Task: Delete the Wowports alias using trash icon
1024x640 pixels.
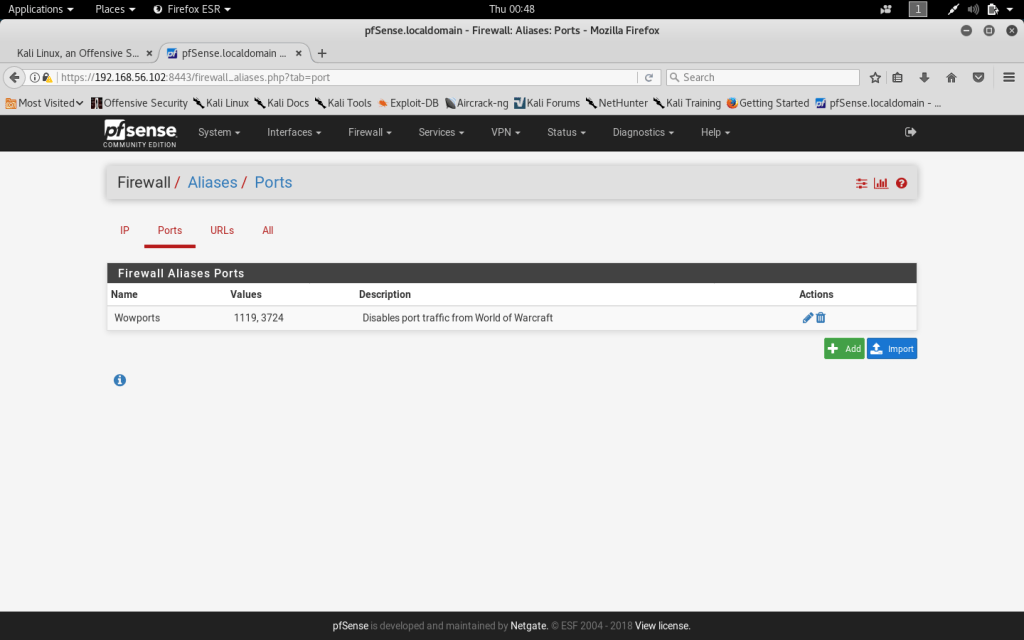Action: [821, 318]
